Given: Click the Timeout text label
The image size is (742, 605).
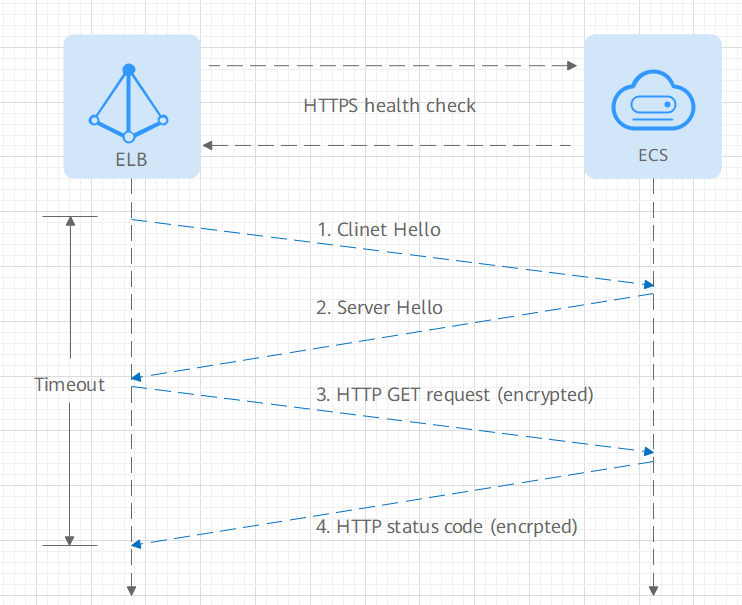Looking at the screenshot, I should tap(69, 384).
